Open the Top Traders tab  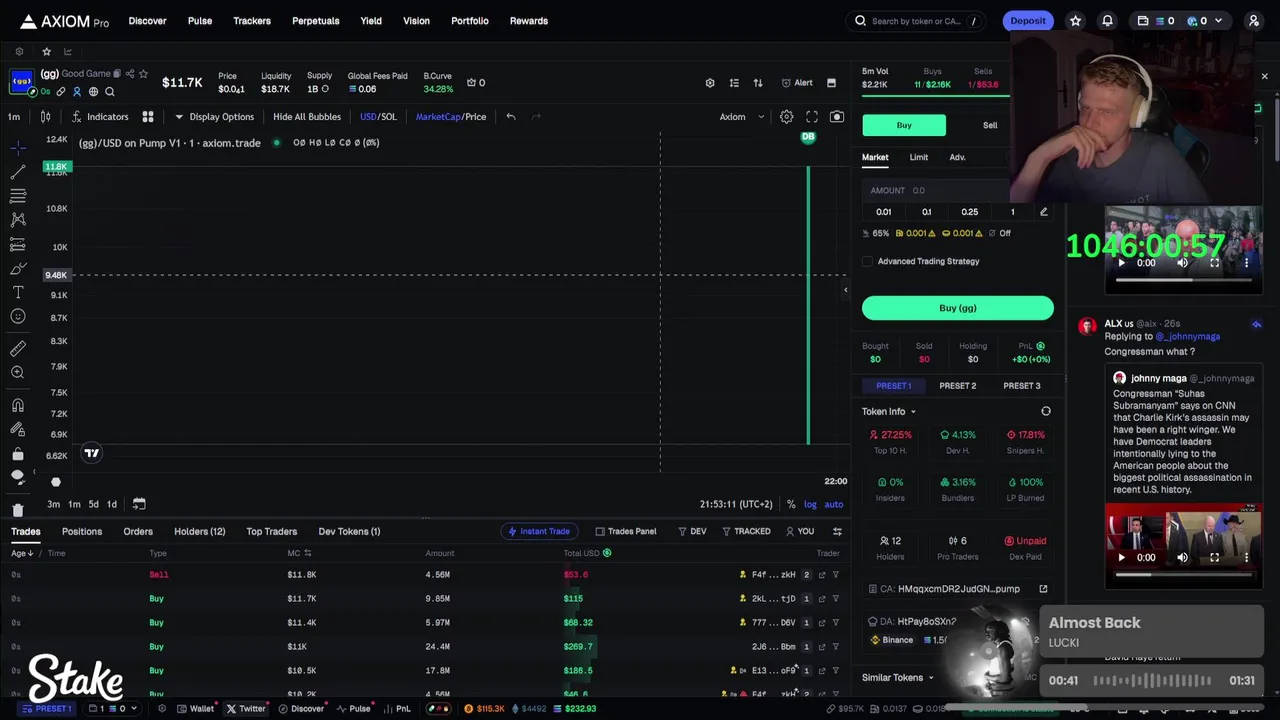pyautogui.click(x=272, y=532)
